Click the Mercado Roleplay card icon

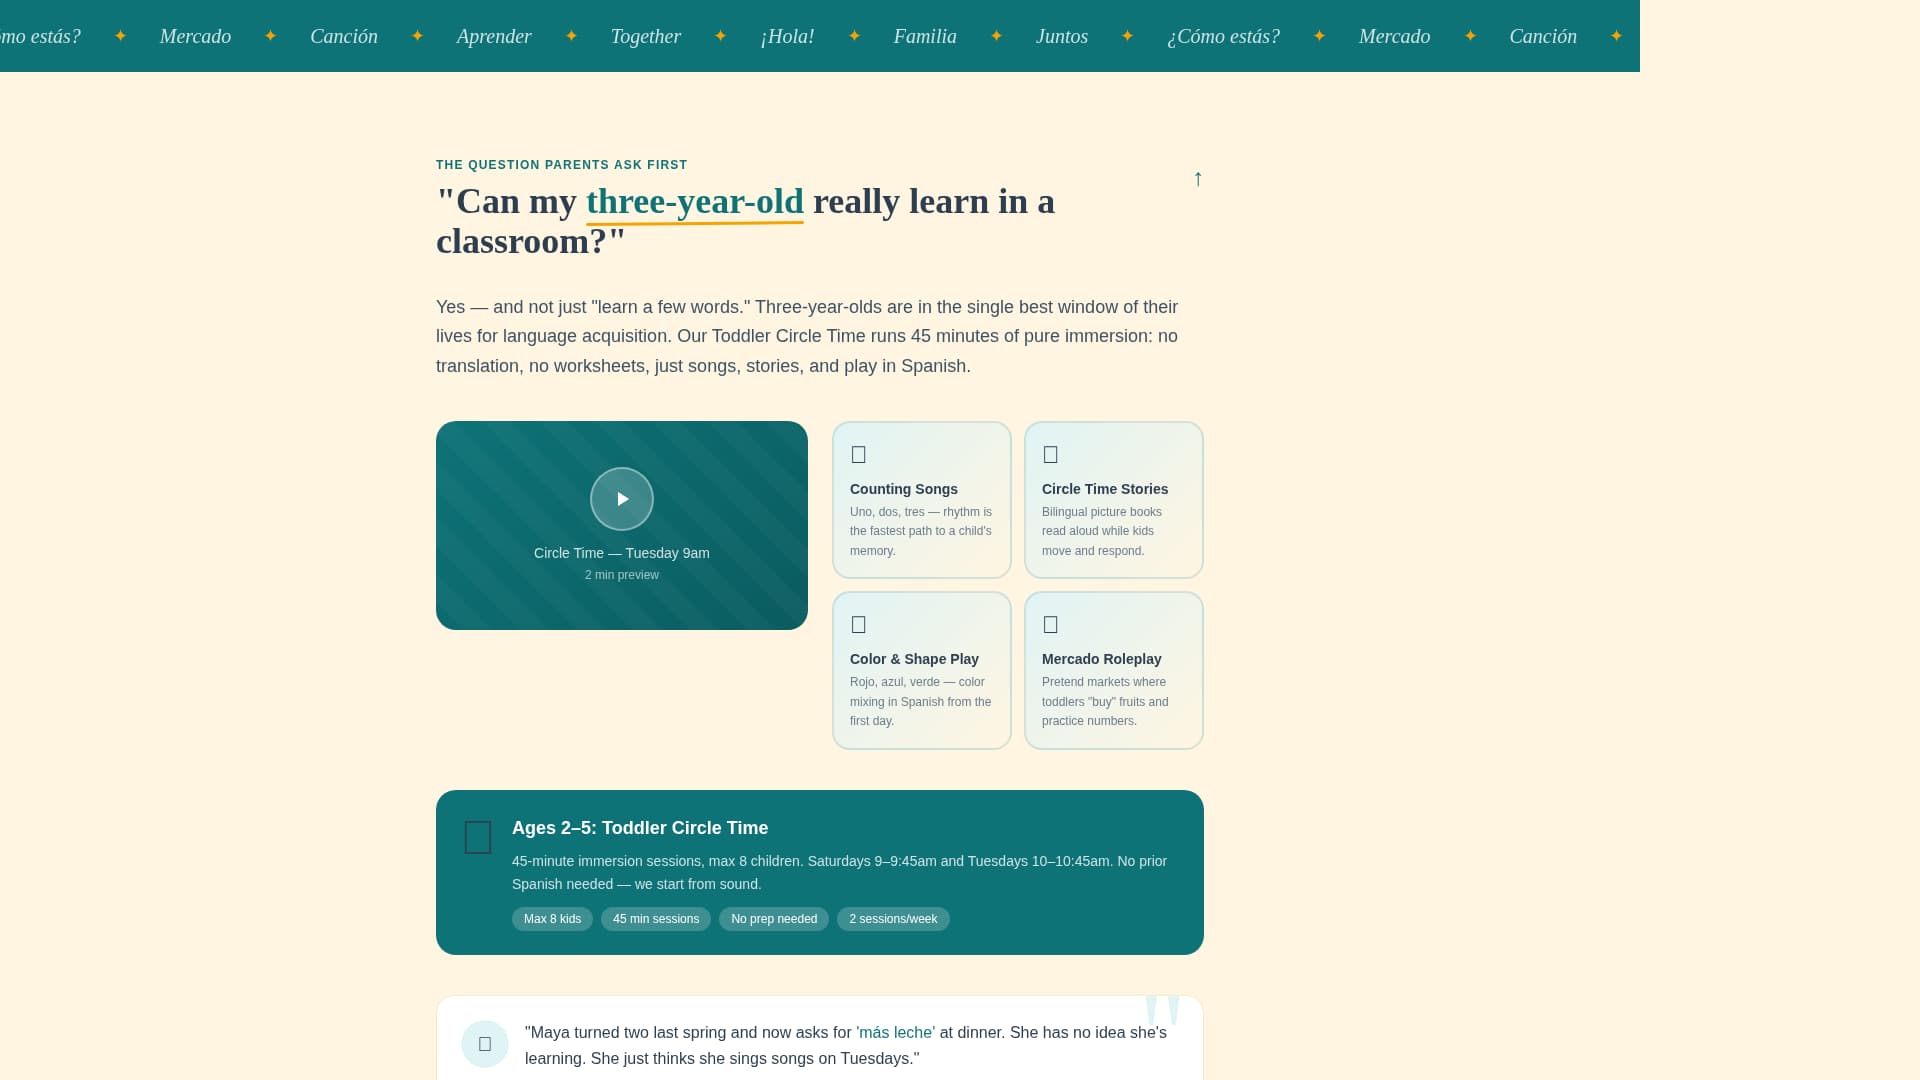(x=1051, y=625)
